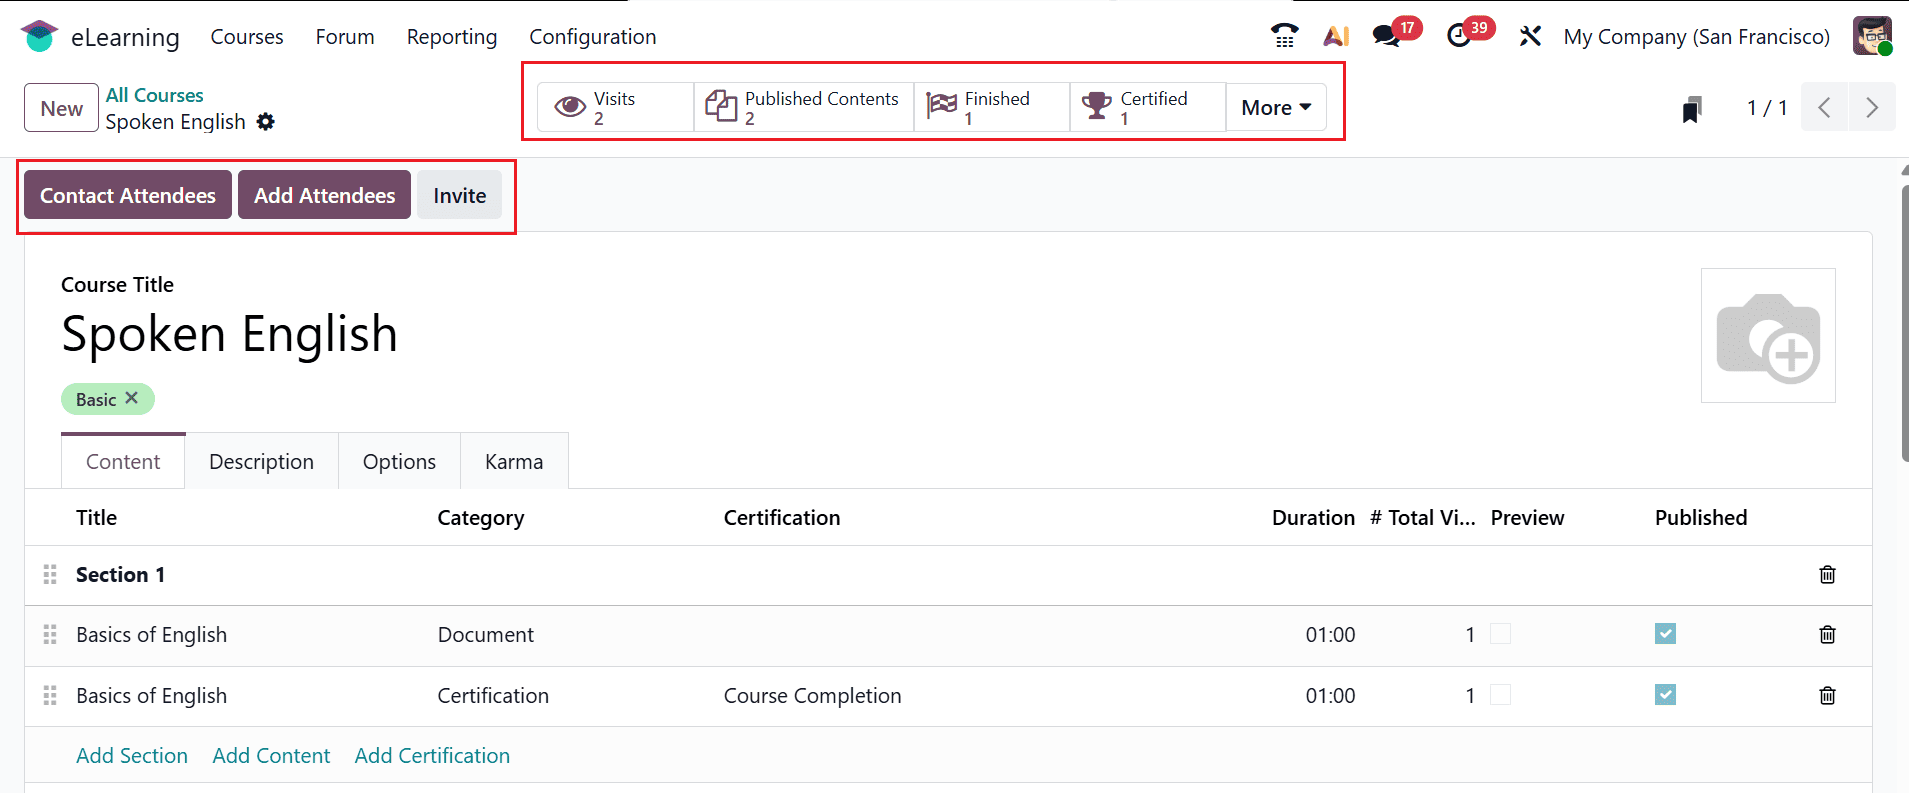Click the Add Certification link
The height and width of the screenshot is (793, 1909).
point(432,755)
